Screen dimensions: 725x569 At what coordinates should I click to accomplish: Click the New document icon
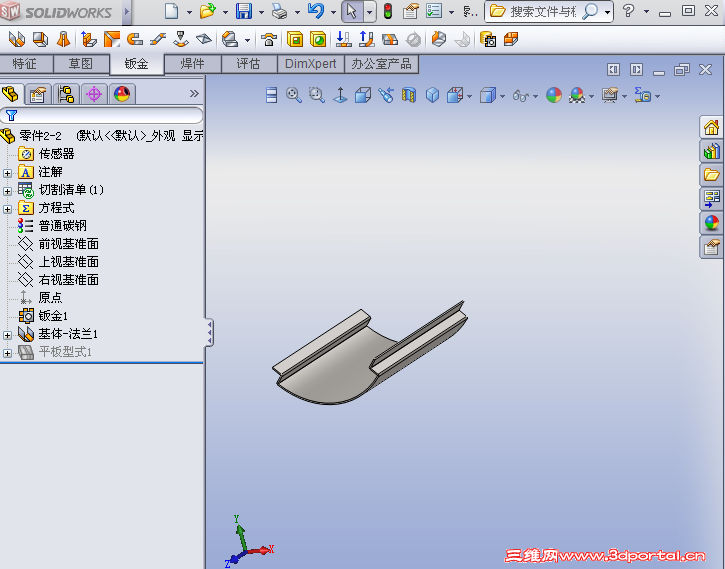(x=172, y=11)
